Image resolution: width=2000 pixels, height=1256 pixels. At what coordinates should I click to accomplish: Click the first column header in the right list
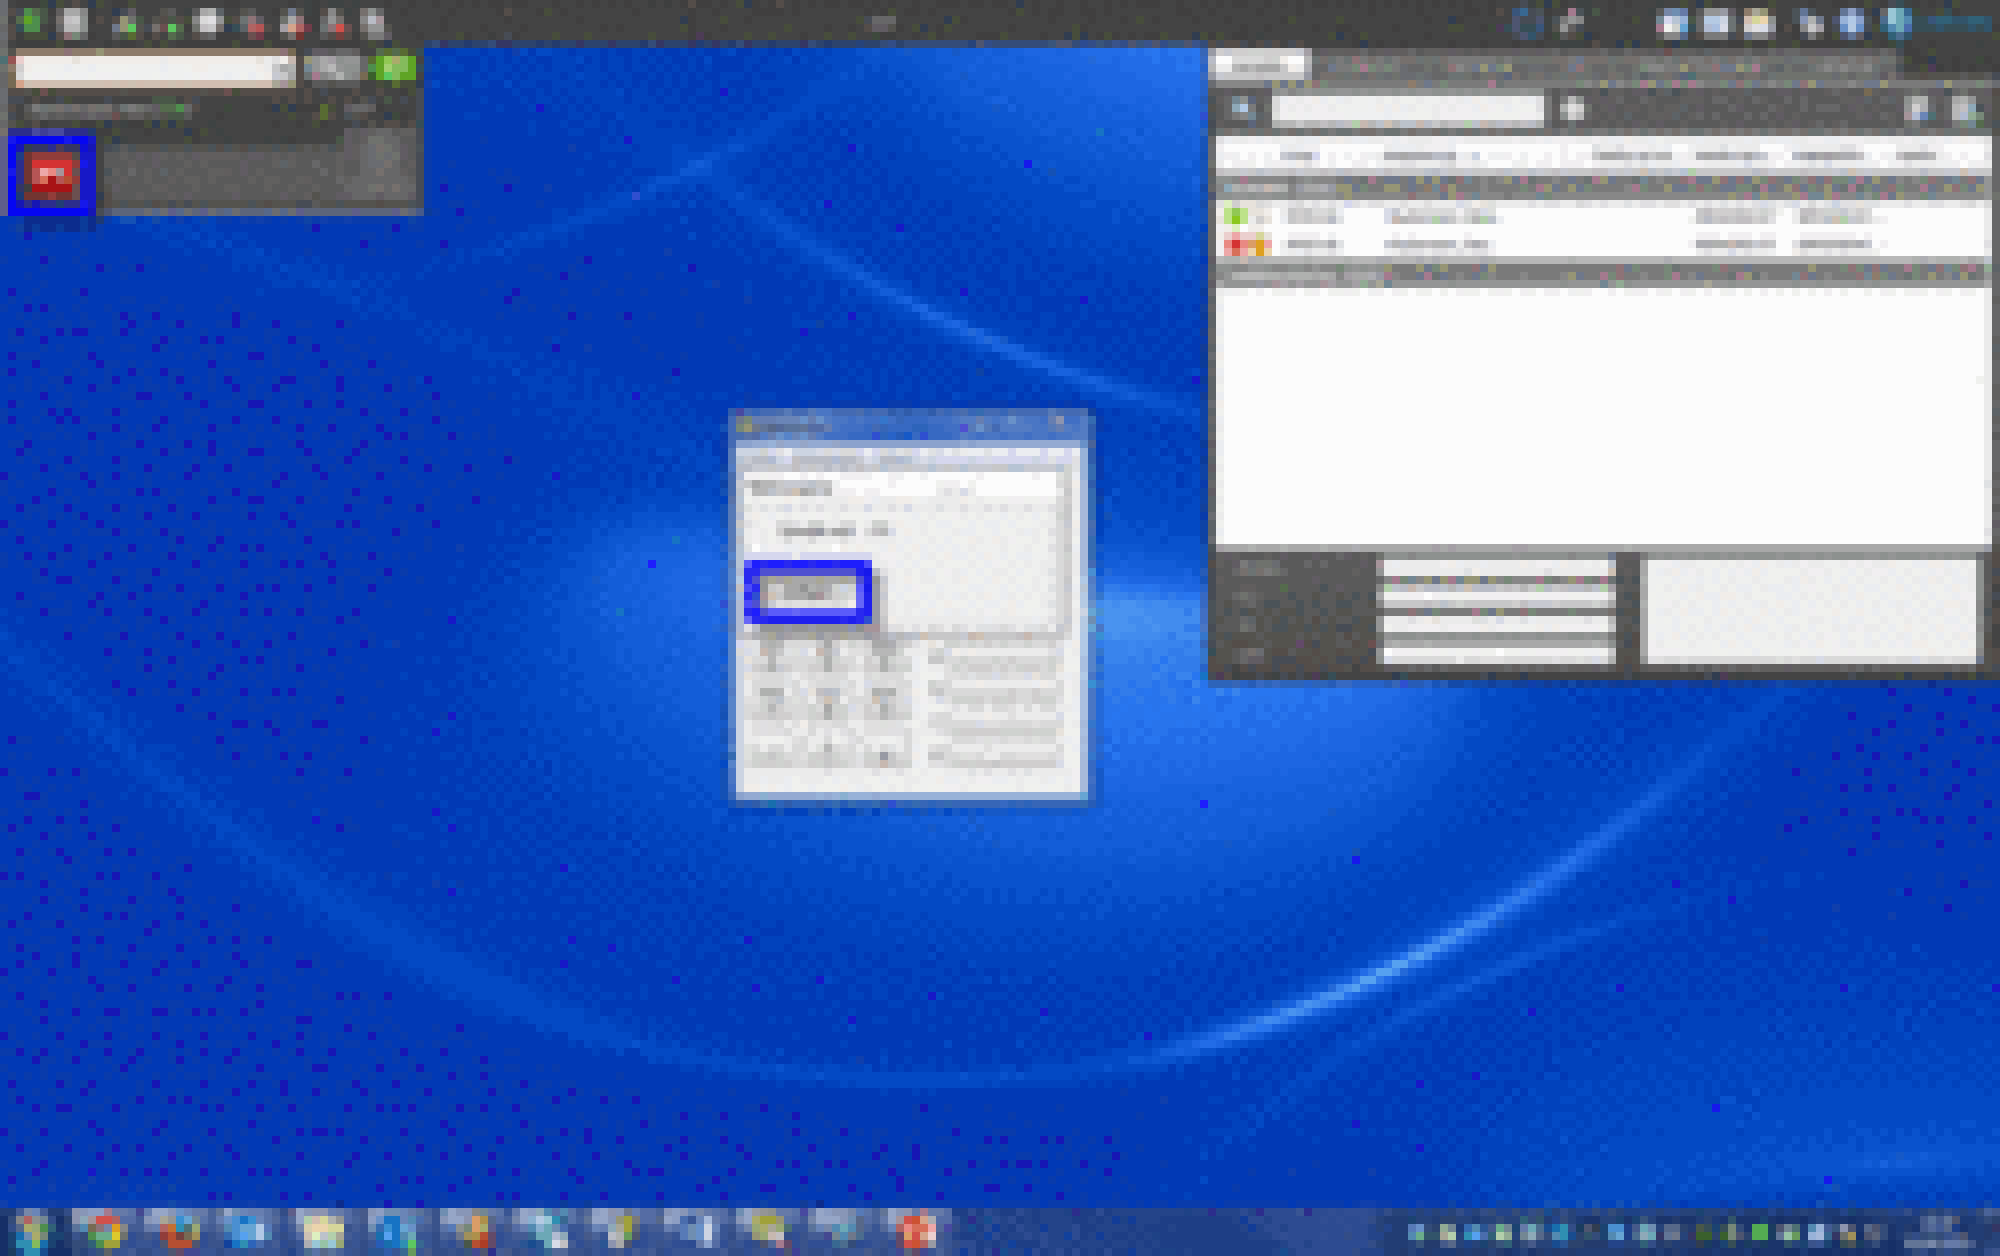pos(1297,155)
